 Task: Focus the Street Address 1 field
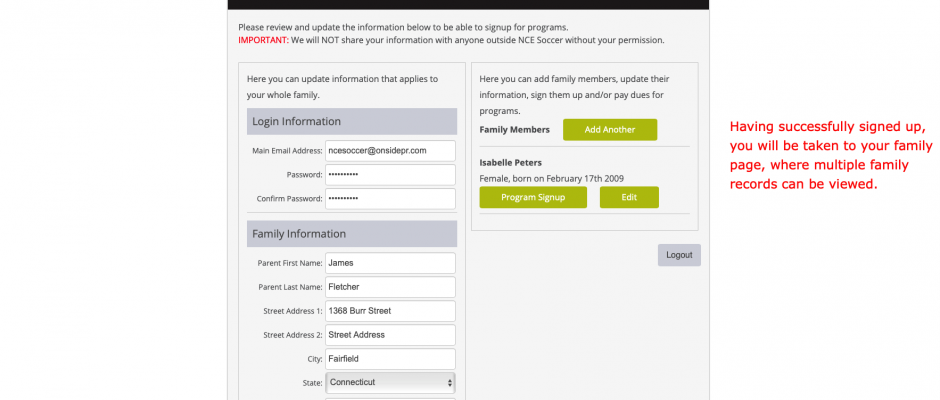pos(390,311)
